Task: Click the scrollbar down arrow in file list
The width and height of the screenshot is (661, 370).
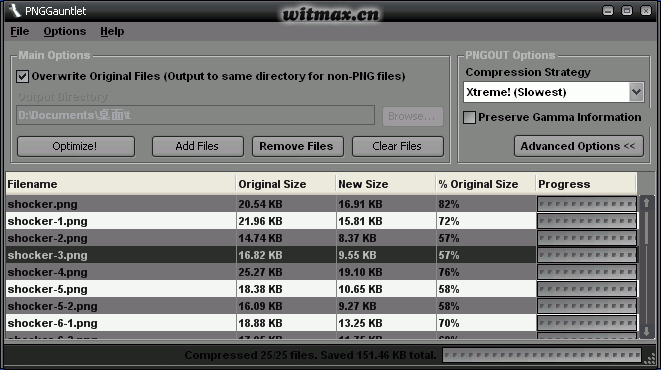Action: pos(646,331)
